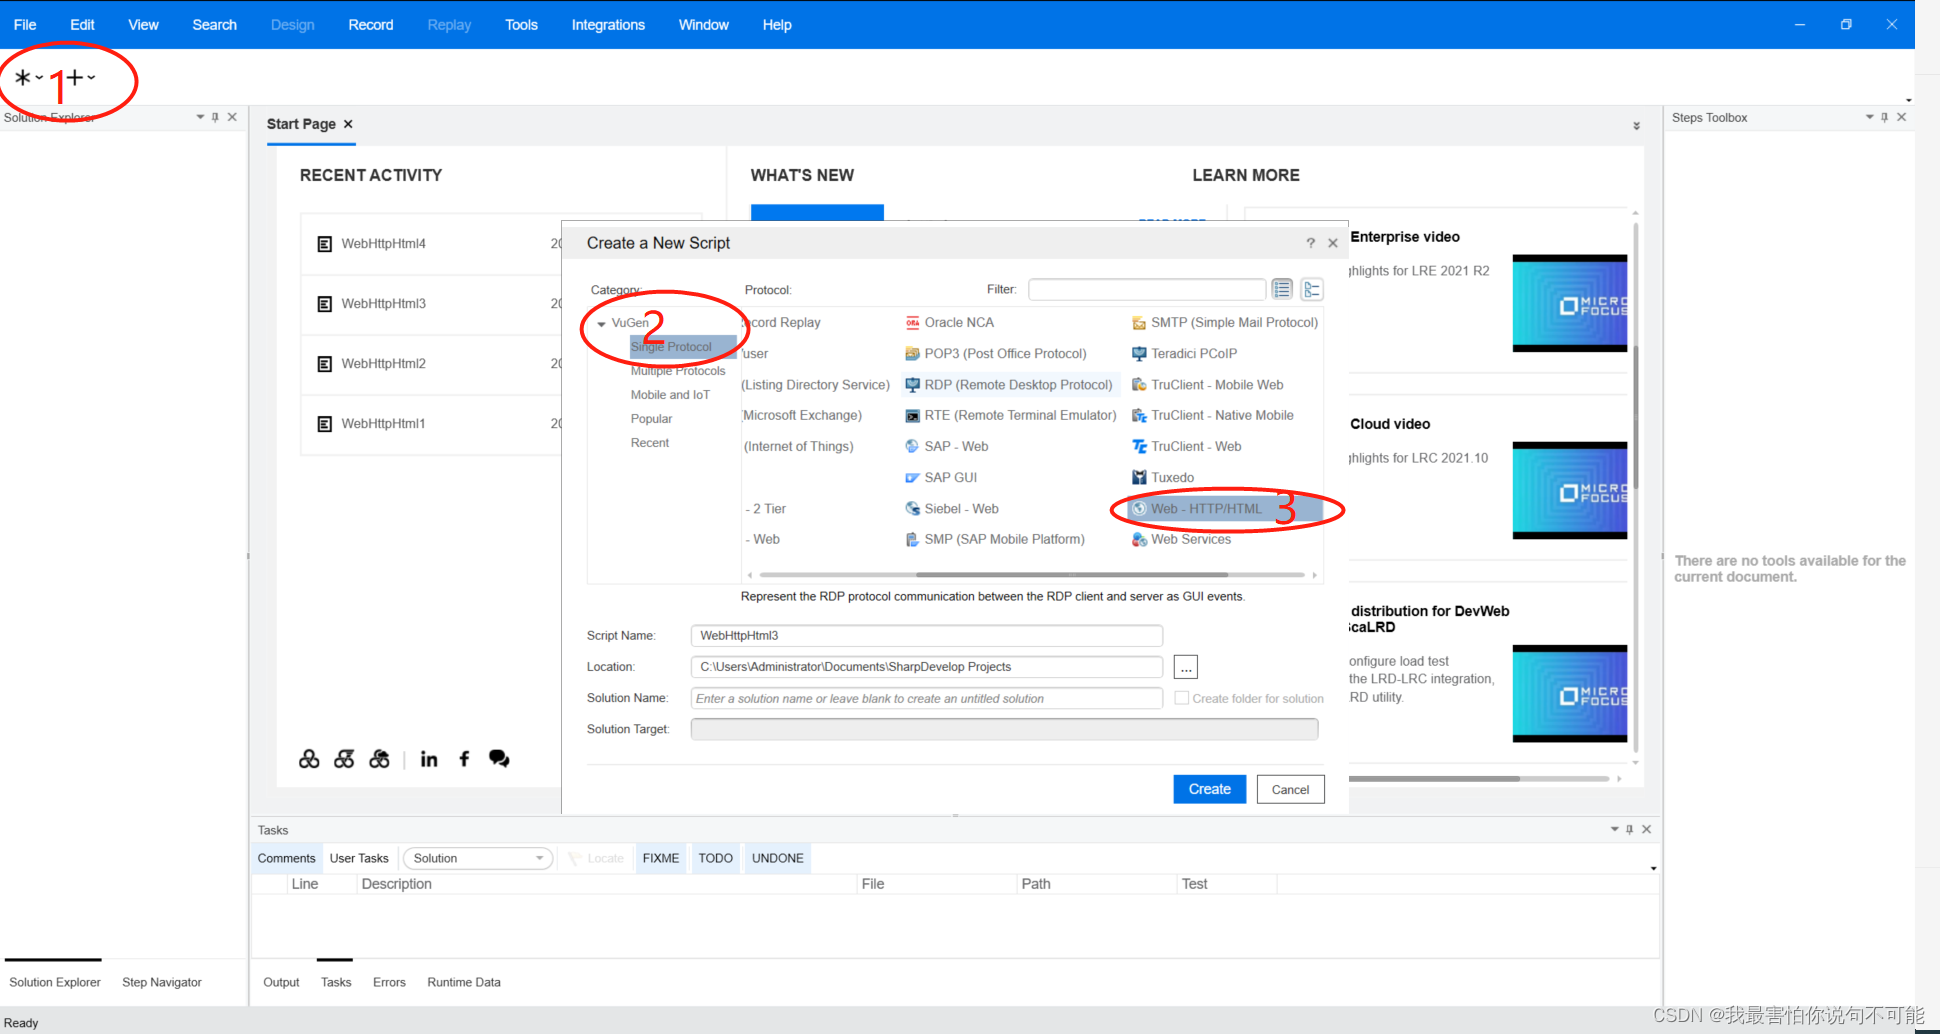
Task: Select Oracle NCA protocol
Action: [x=949, y=322]
